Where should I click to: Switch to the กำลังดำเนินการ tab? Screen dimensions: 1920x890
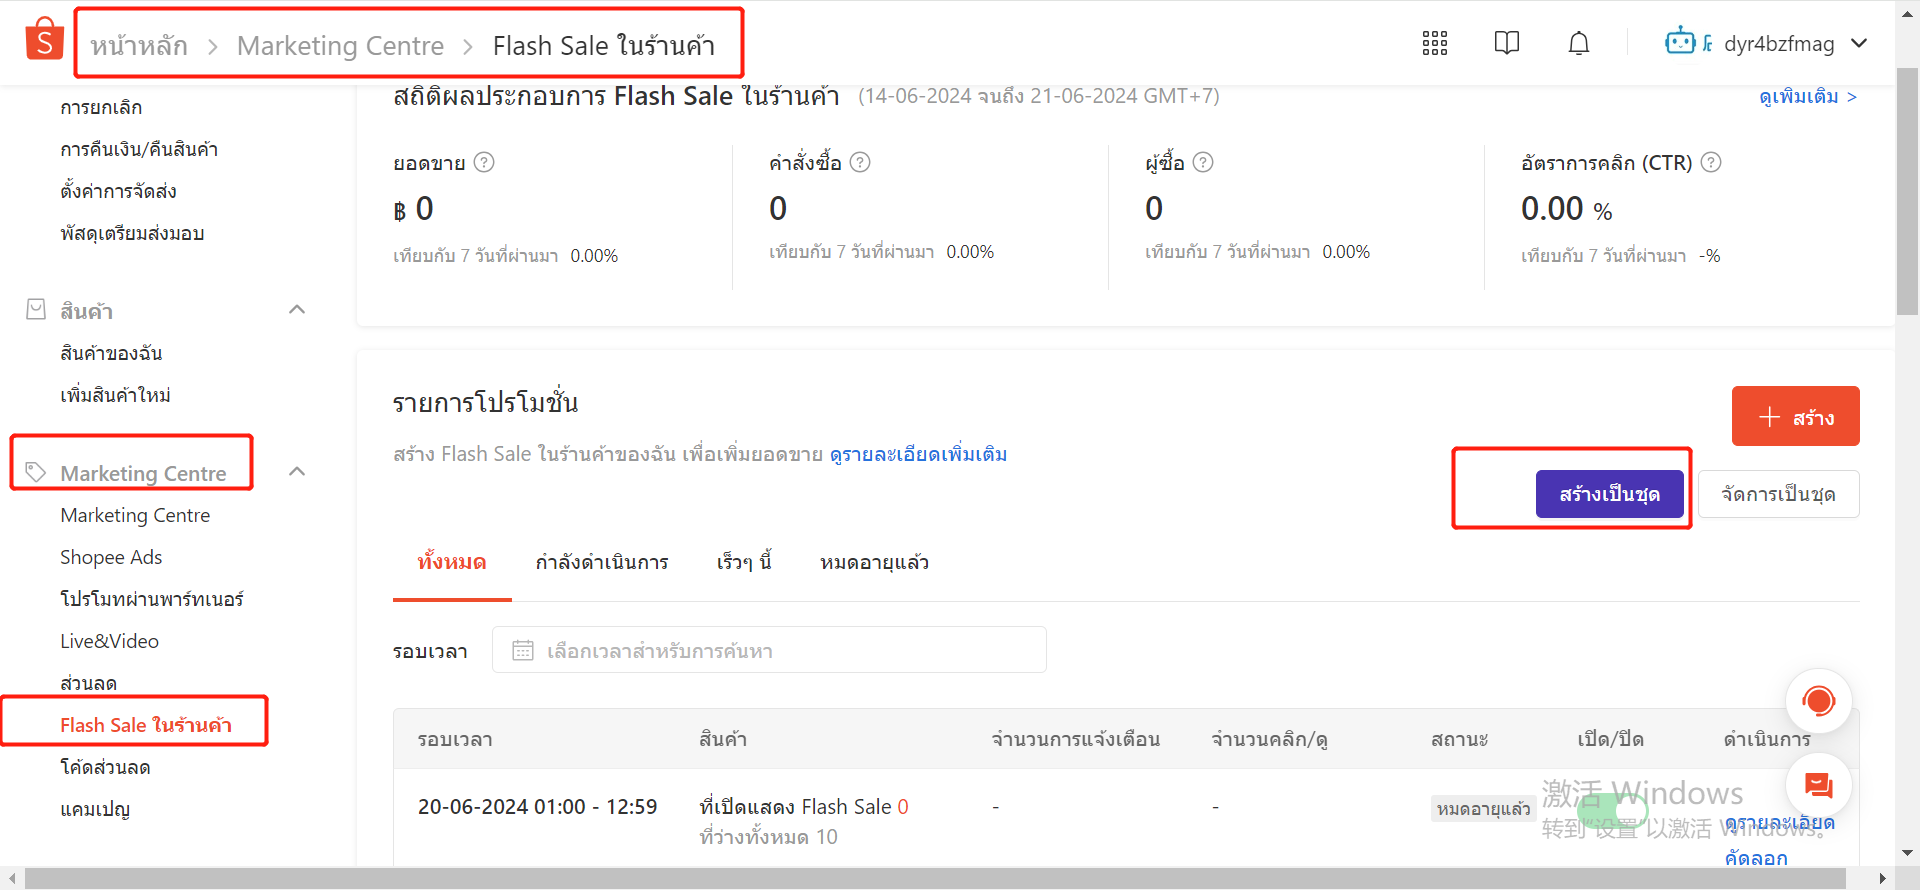[602, 562]
